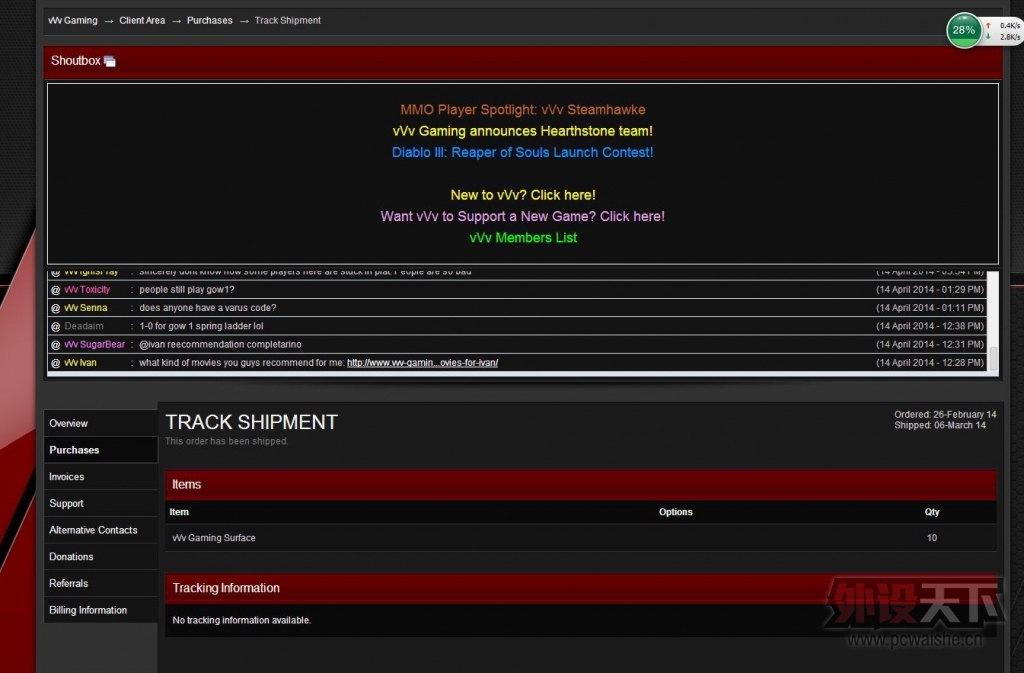This screenshot has height=673, width=1024.
Task: Select Purchases in sidebar menu
Action: click(x=101, y=450)
